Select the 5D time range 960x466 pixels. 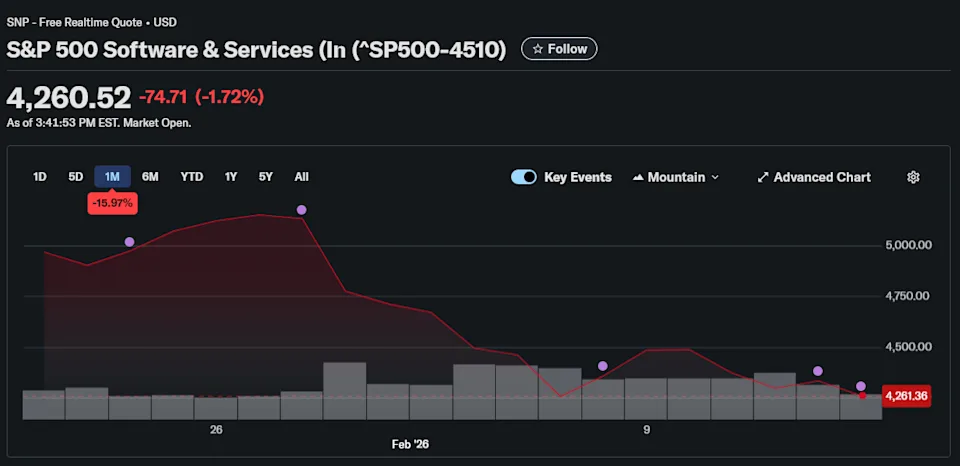click(76, 177)
